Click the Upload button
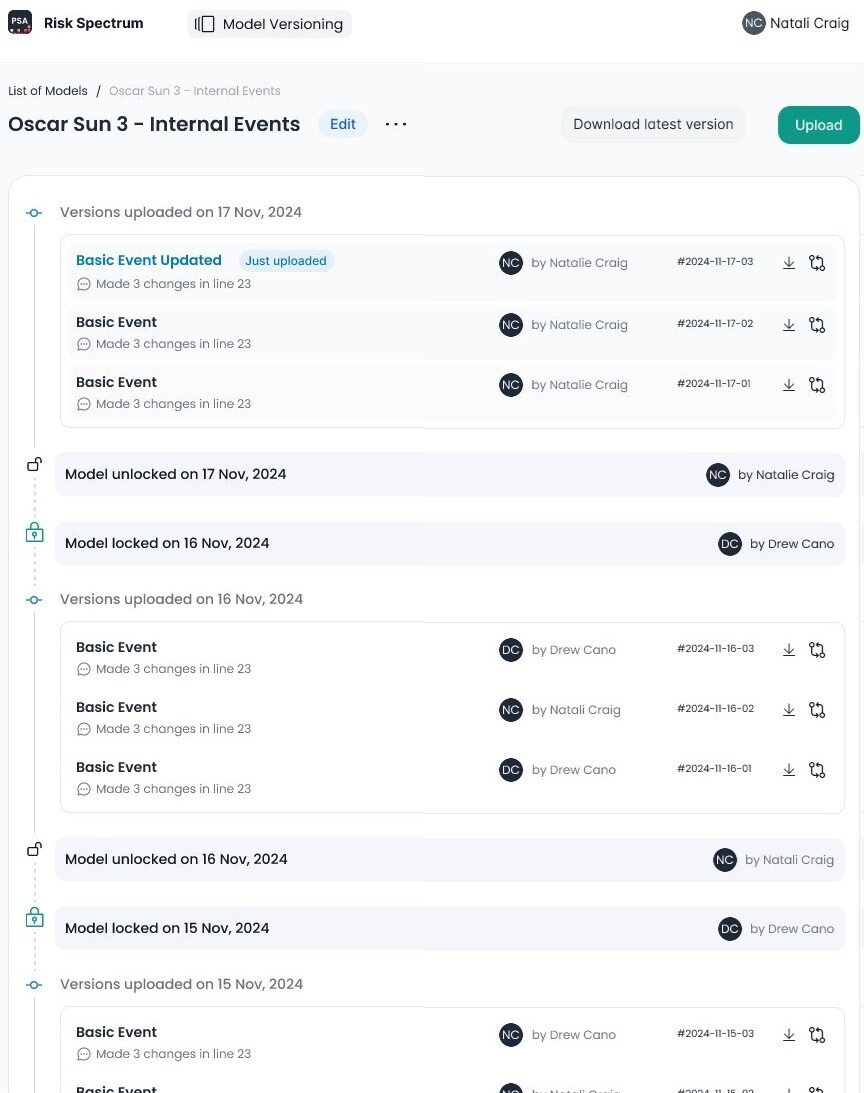The height and width of the screenshot is (1093, 864). pyautogui.click(x=818, y=125)
